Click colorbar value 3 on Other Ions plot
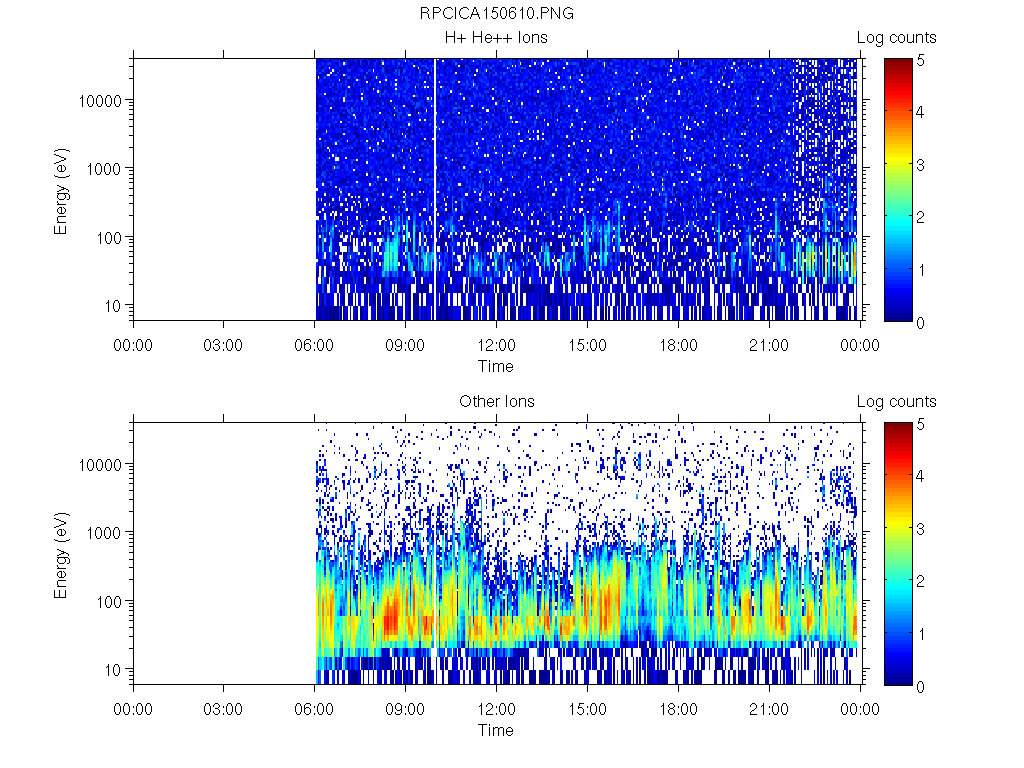 pyautogui.click(x=920, y=529)
